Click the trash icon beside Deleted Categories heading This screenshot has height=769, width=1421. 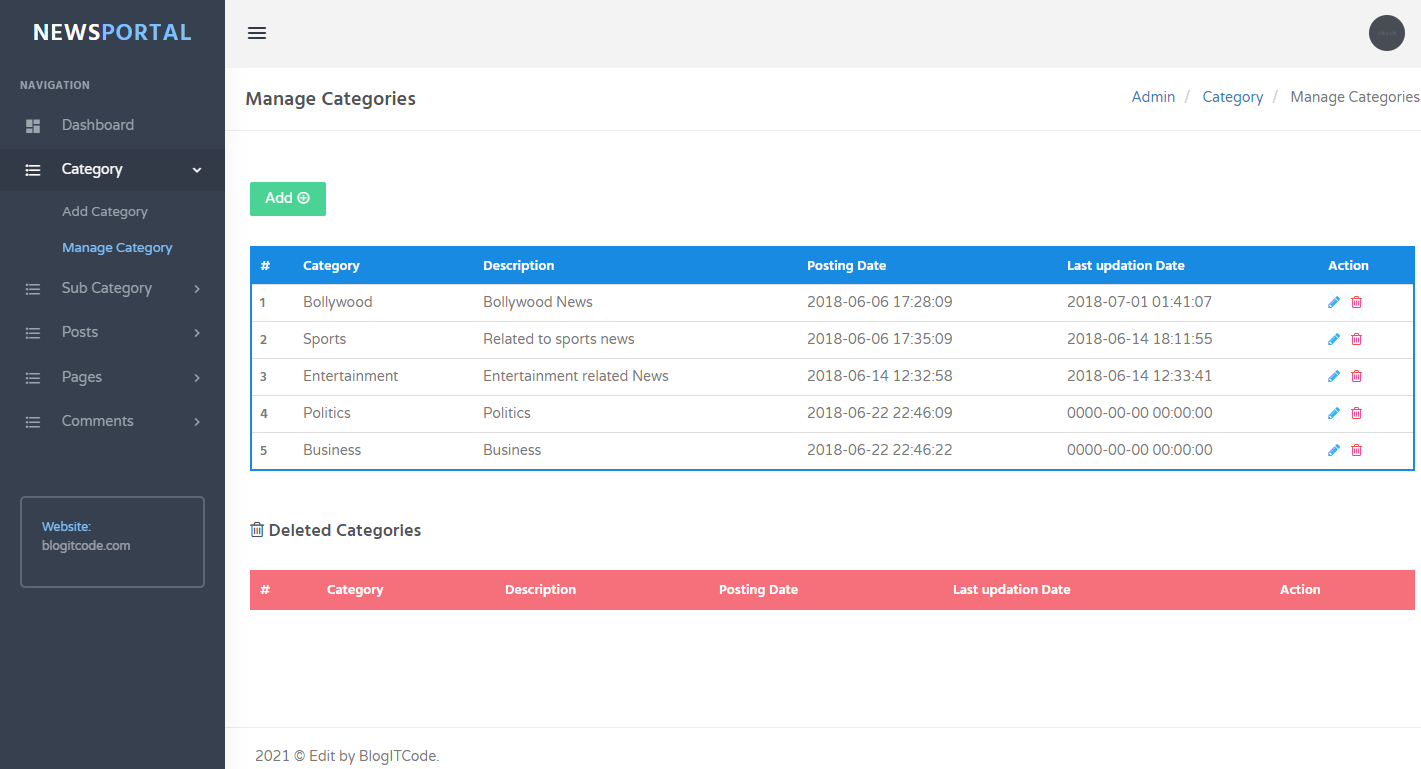click(x=256, y=529)
